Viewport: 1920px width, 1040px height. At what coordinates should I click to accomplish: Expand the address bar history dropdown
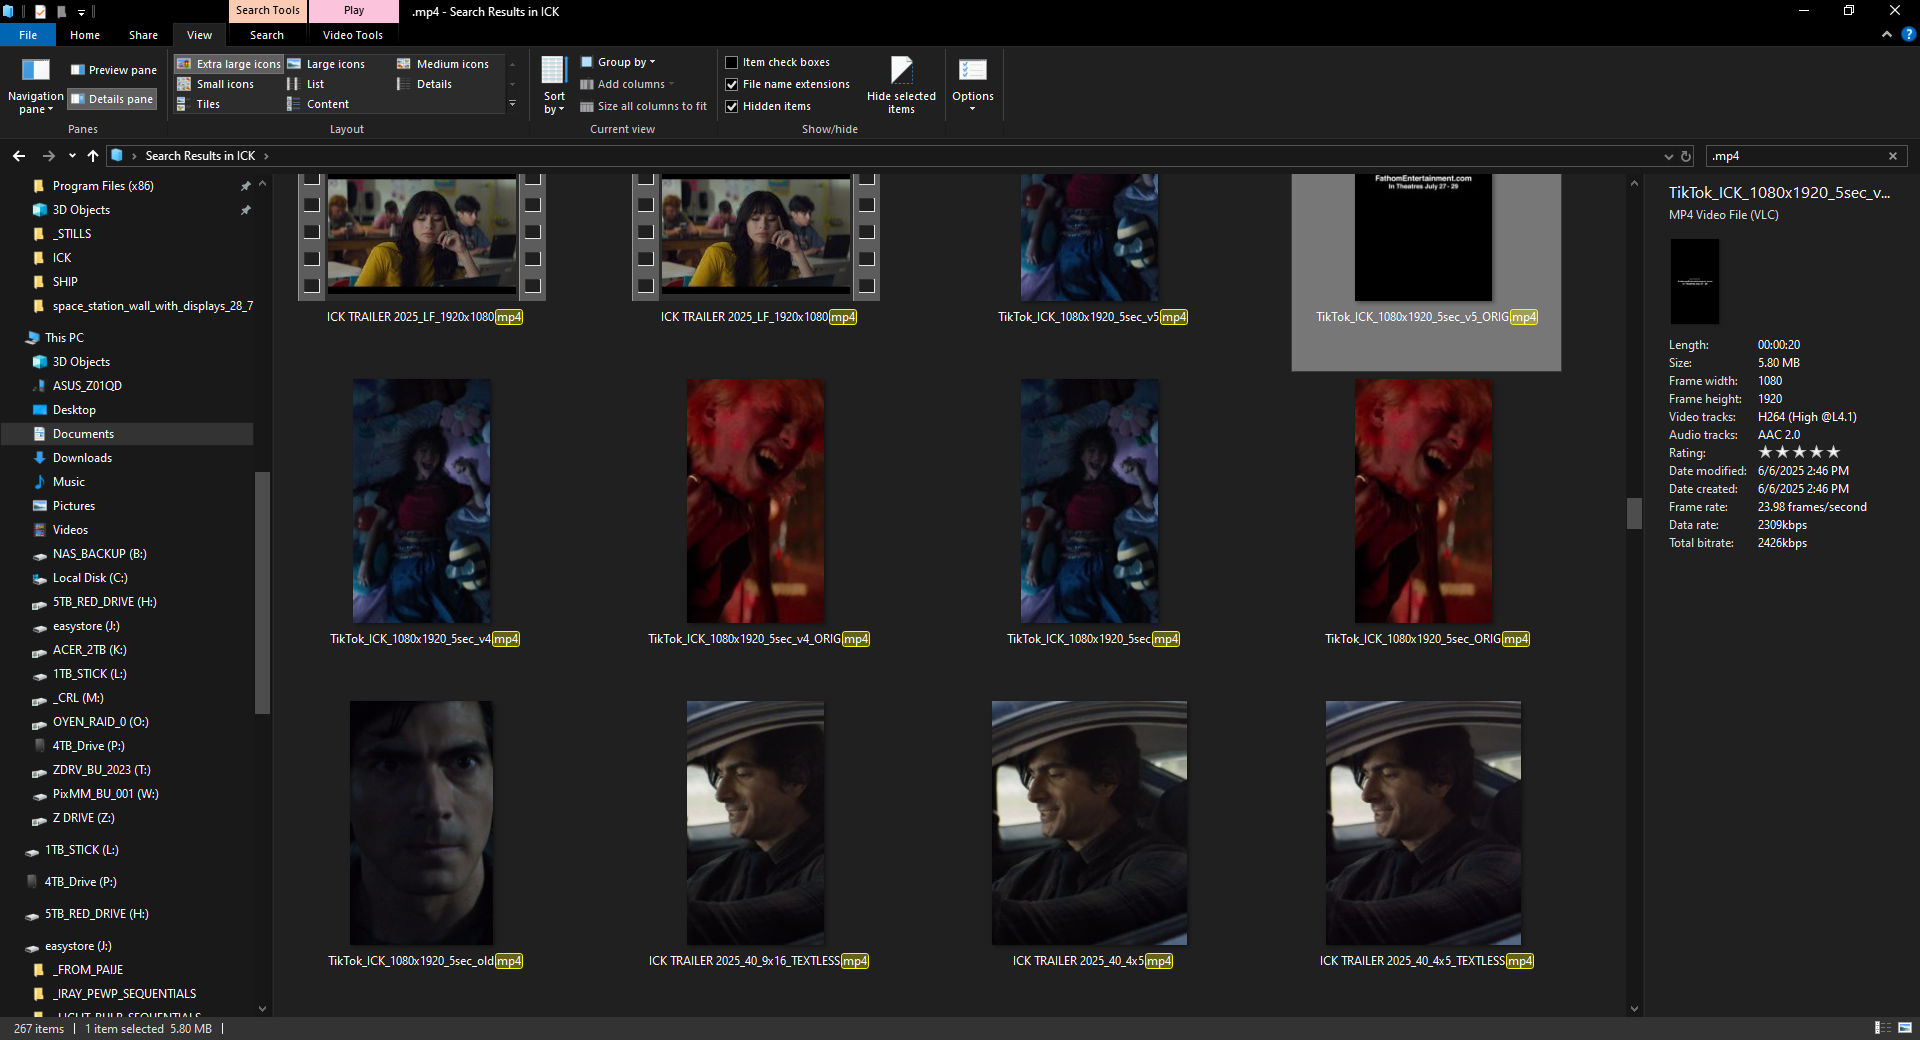tap(1668, 156)
